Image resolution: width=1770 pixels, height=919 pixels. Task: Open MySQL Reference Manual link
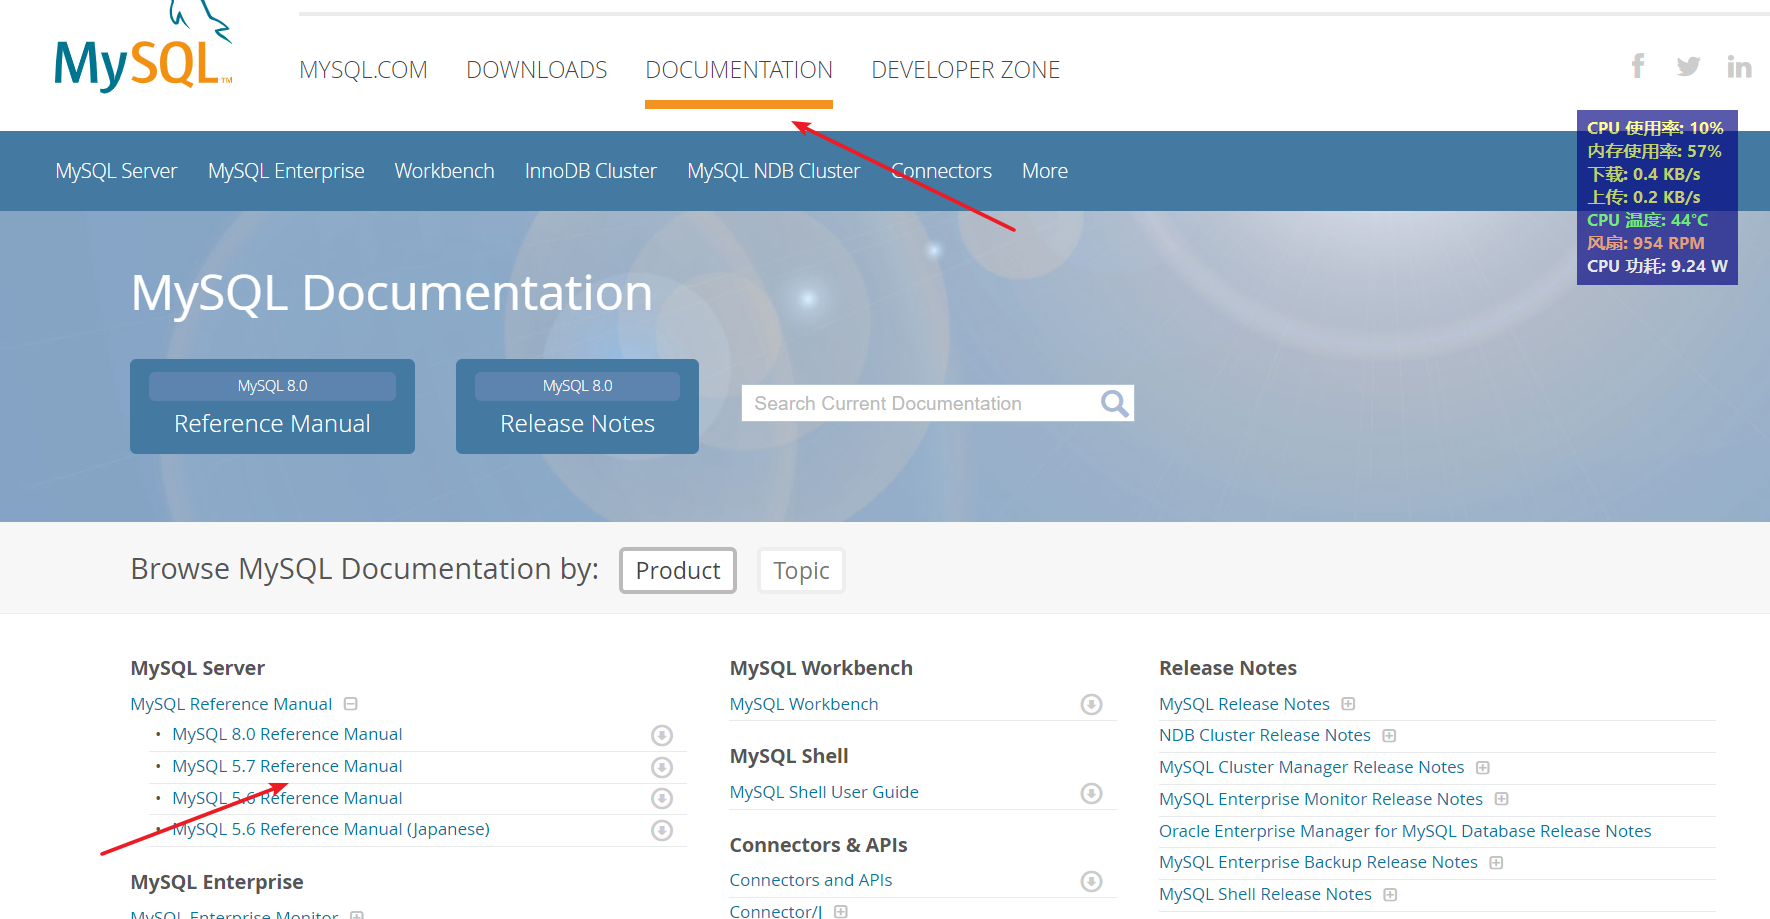pyautogui.click(x=231, y=704)
